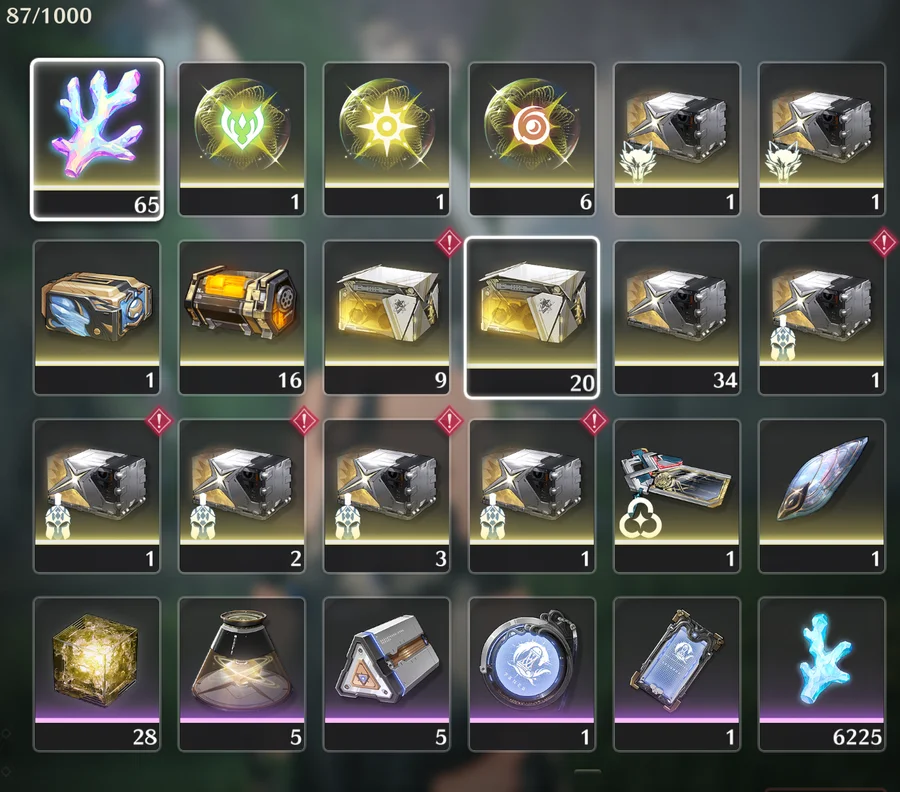Click the first wolf emblem silver box
The width and height of the screenshot is (900, 792).
coord(677,139)
